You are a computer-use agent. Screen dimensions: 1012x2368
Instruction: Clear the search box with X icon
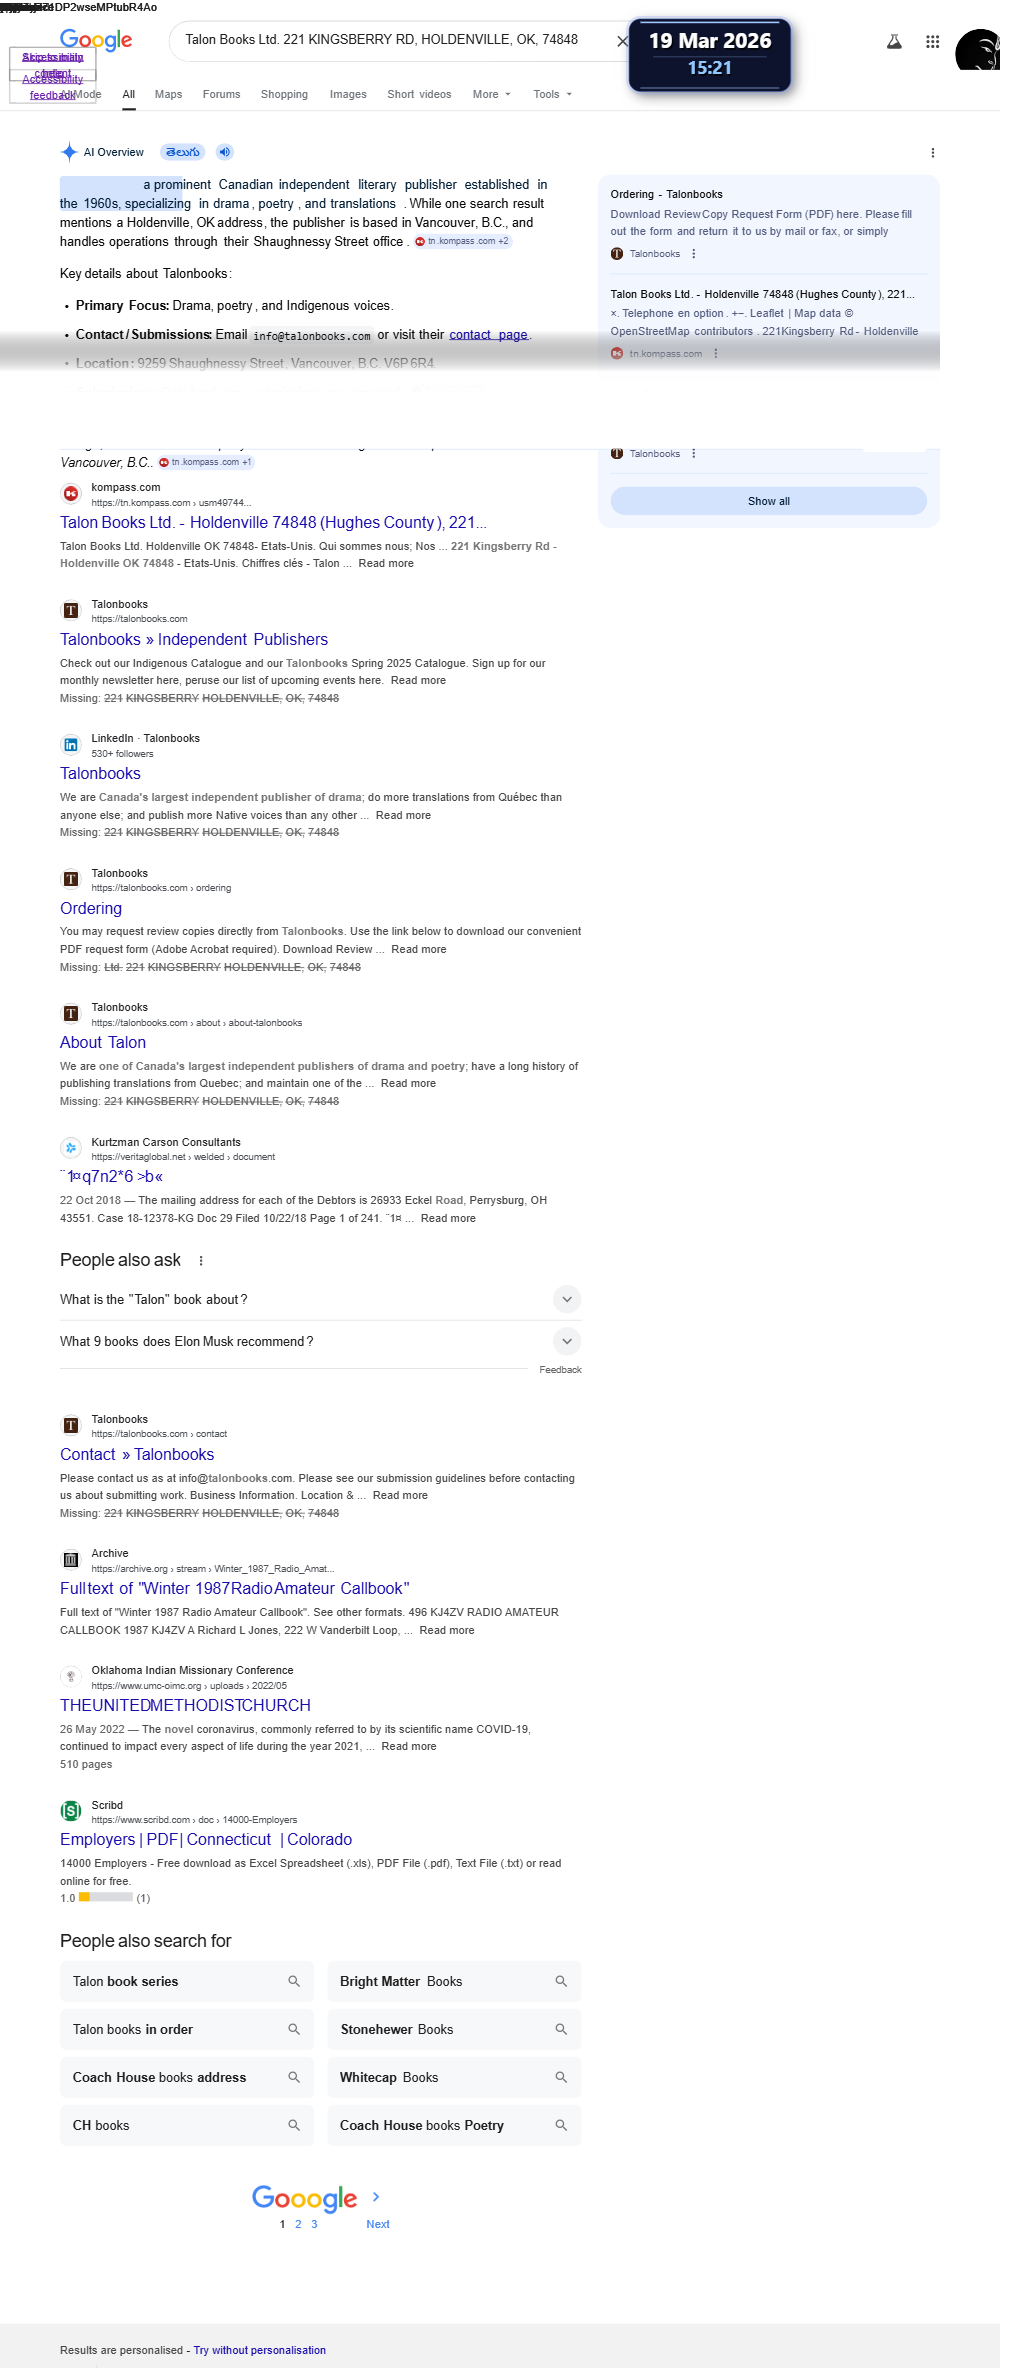622,41
